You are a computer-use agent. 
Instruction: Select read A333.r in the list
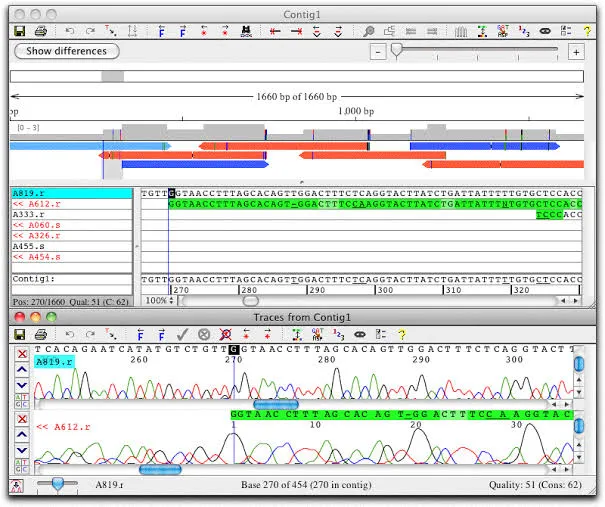click(x=72, y=215)
